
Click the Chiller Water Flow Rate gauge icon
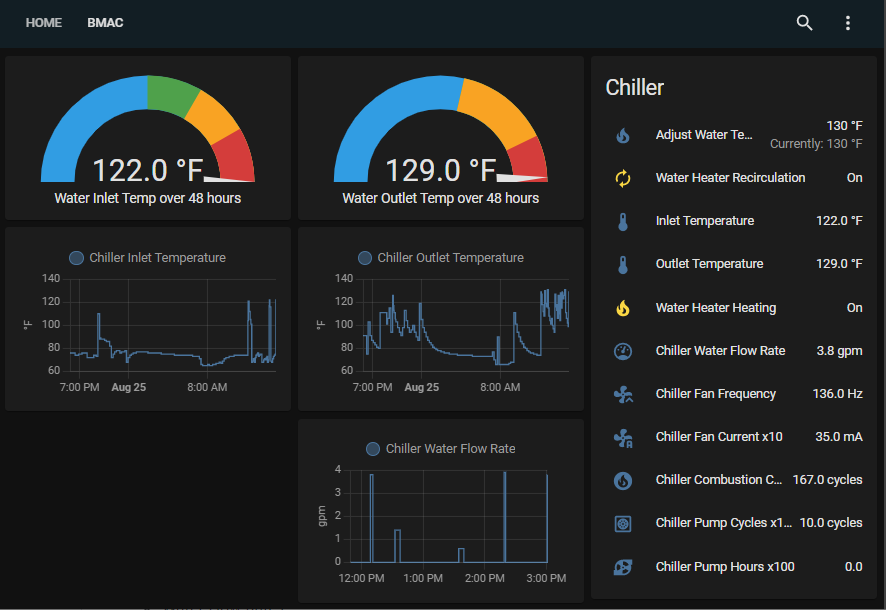(x=623, y=351)
